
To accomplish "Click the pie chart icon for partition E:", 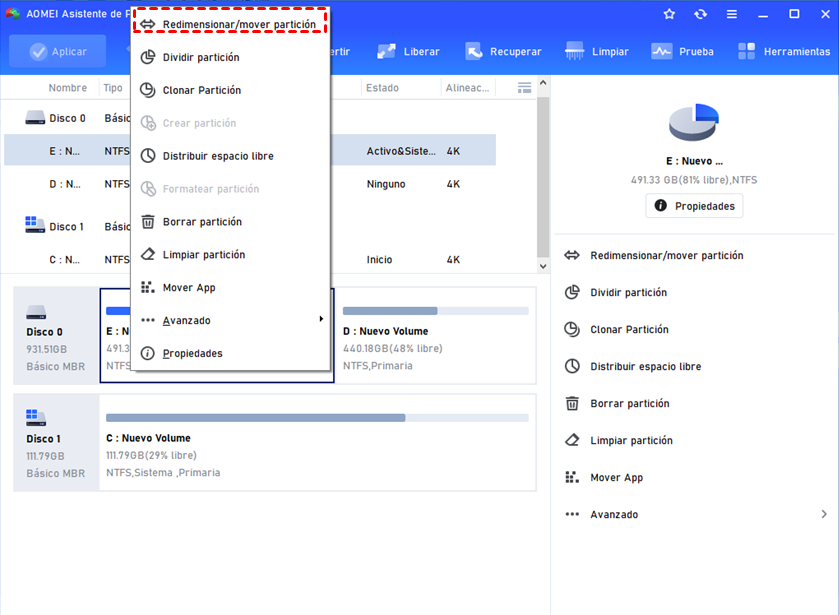I will coord(694,123).
